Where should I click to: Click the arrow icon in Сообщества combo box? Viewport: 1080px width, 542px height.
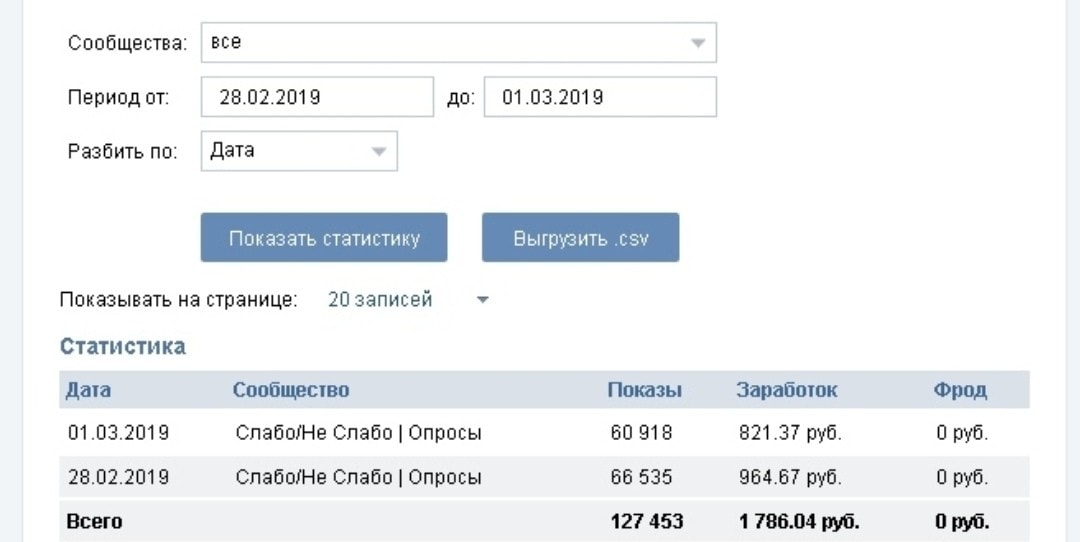pyautogui.click(x=698, y=43)
